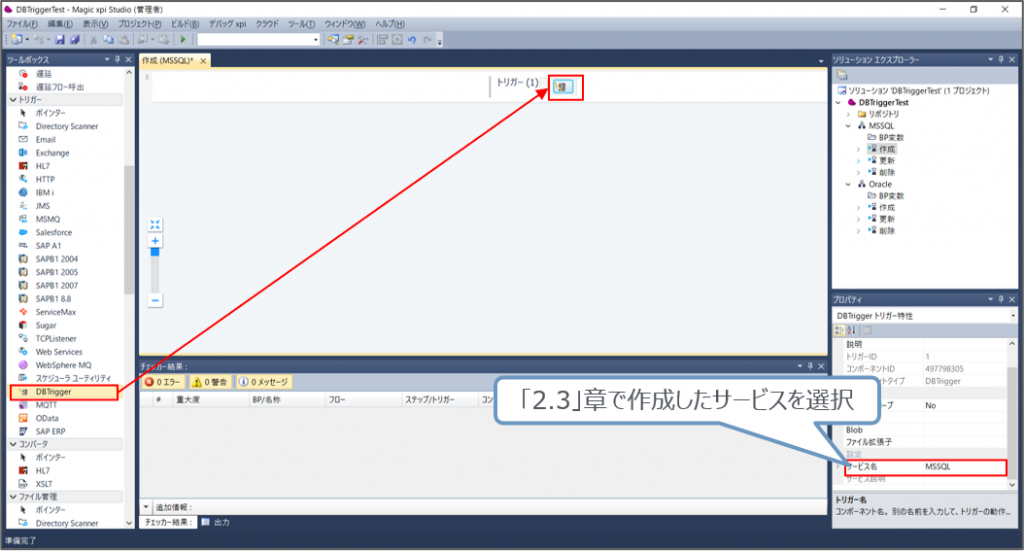Click the trigger icon on the canvas
The width and height of the screenshot is (1024, 551).
pos(562,86)
